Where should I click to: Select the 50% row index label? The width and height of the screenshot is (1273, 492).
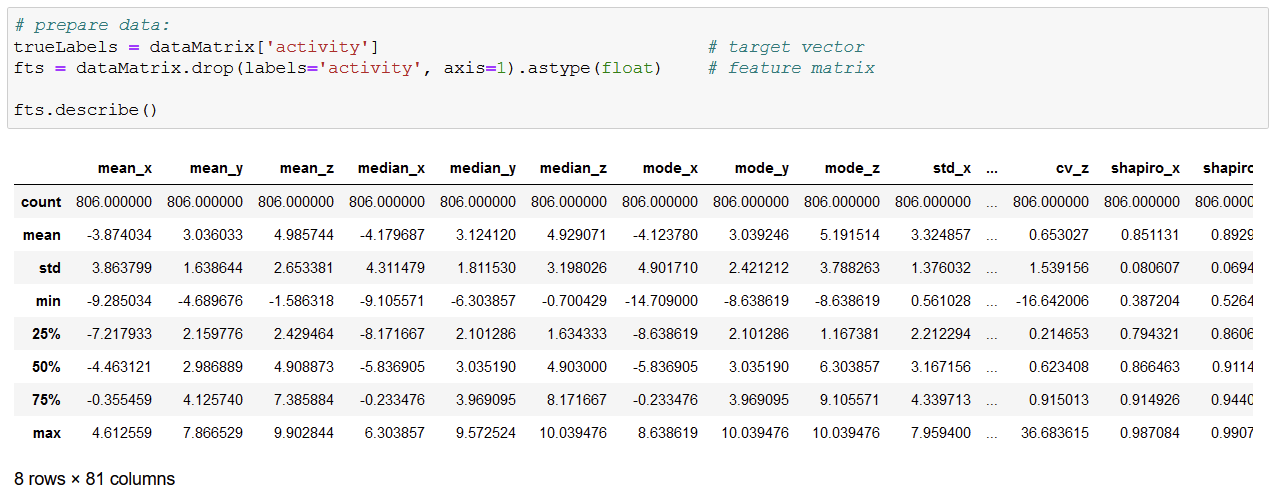click(x=46, y=367)
